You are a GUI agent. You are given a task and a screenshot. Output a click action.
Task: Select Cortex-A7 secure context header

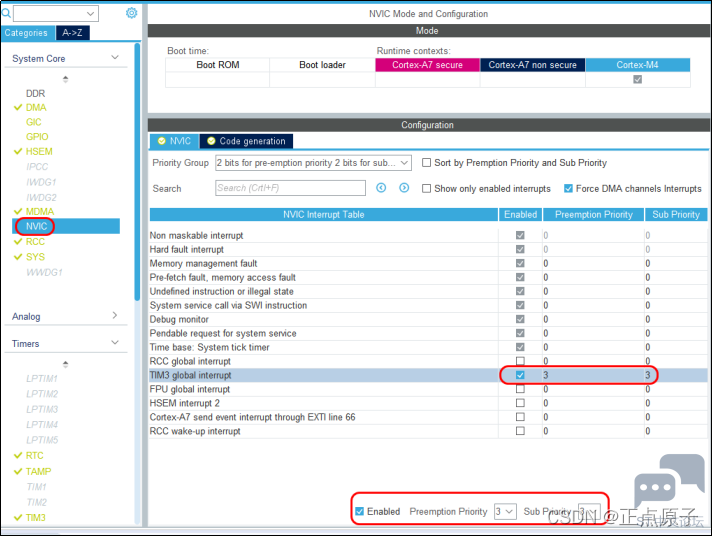coord(427,65)
